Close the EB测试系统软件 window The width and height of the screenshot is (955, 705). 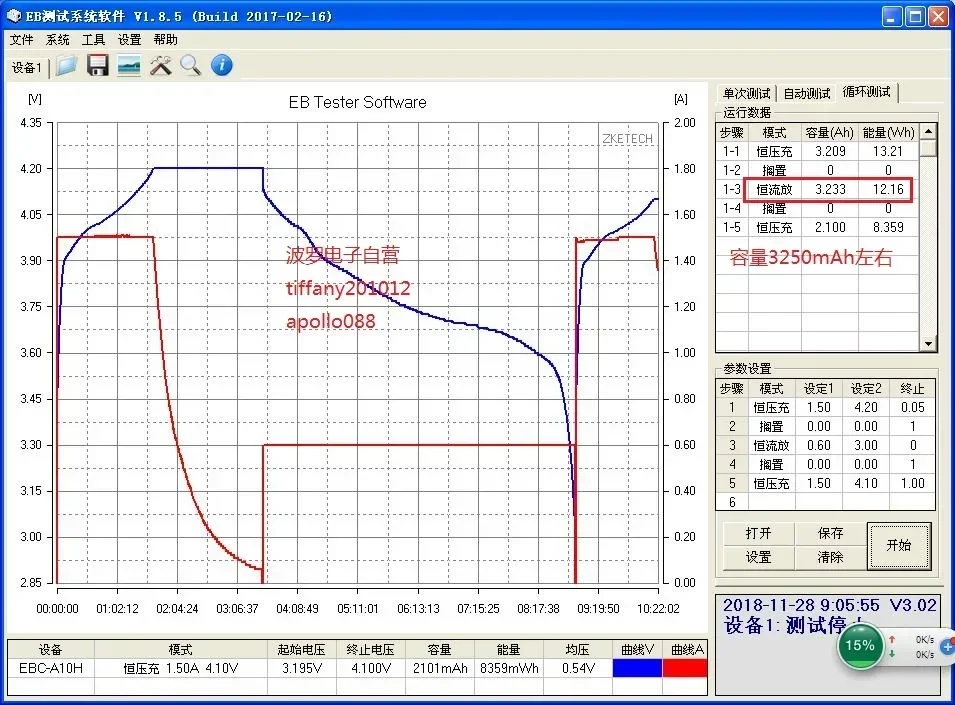pos(937,16)
